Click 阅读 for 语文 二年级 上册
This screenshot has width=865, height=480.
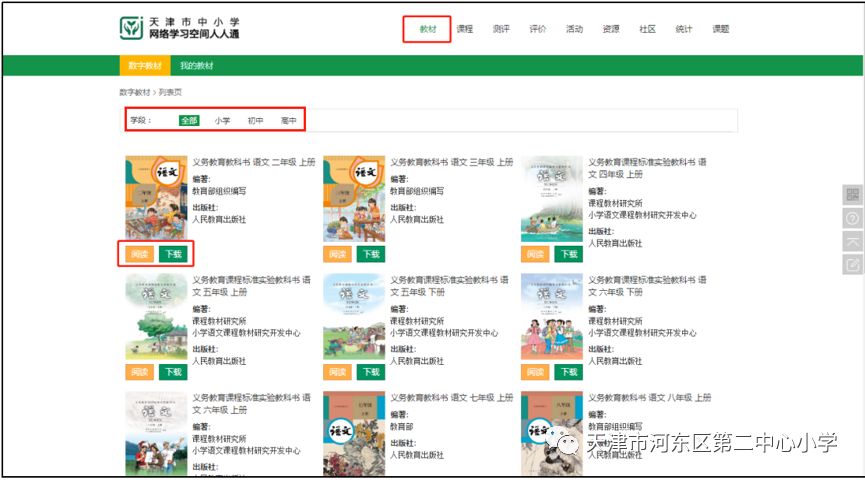(x=140, y=254)
